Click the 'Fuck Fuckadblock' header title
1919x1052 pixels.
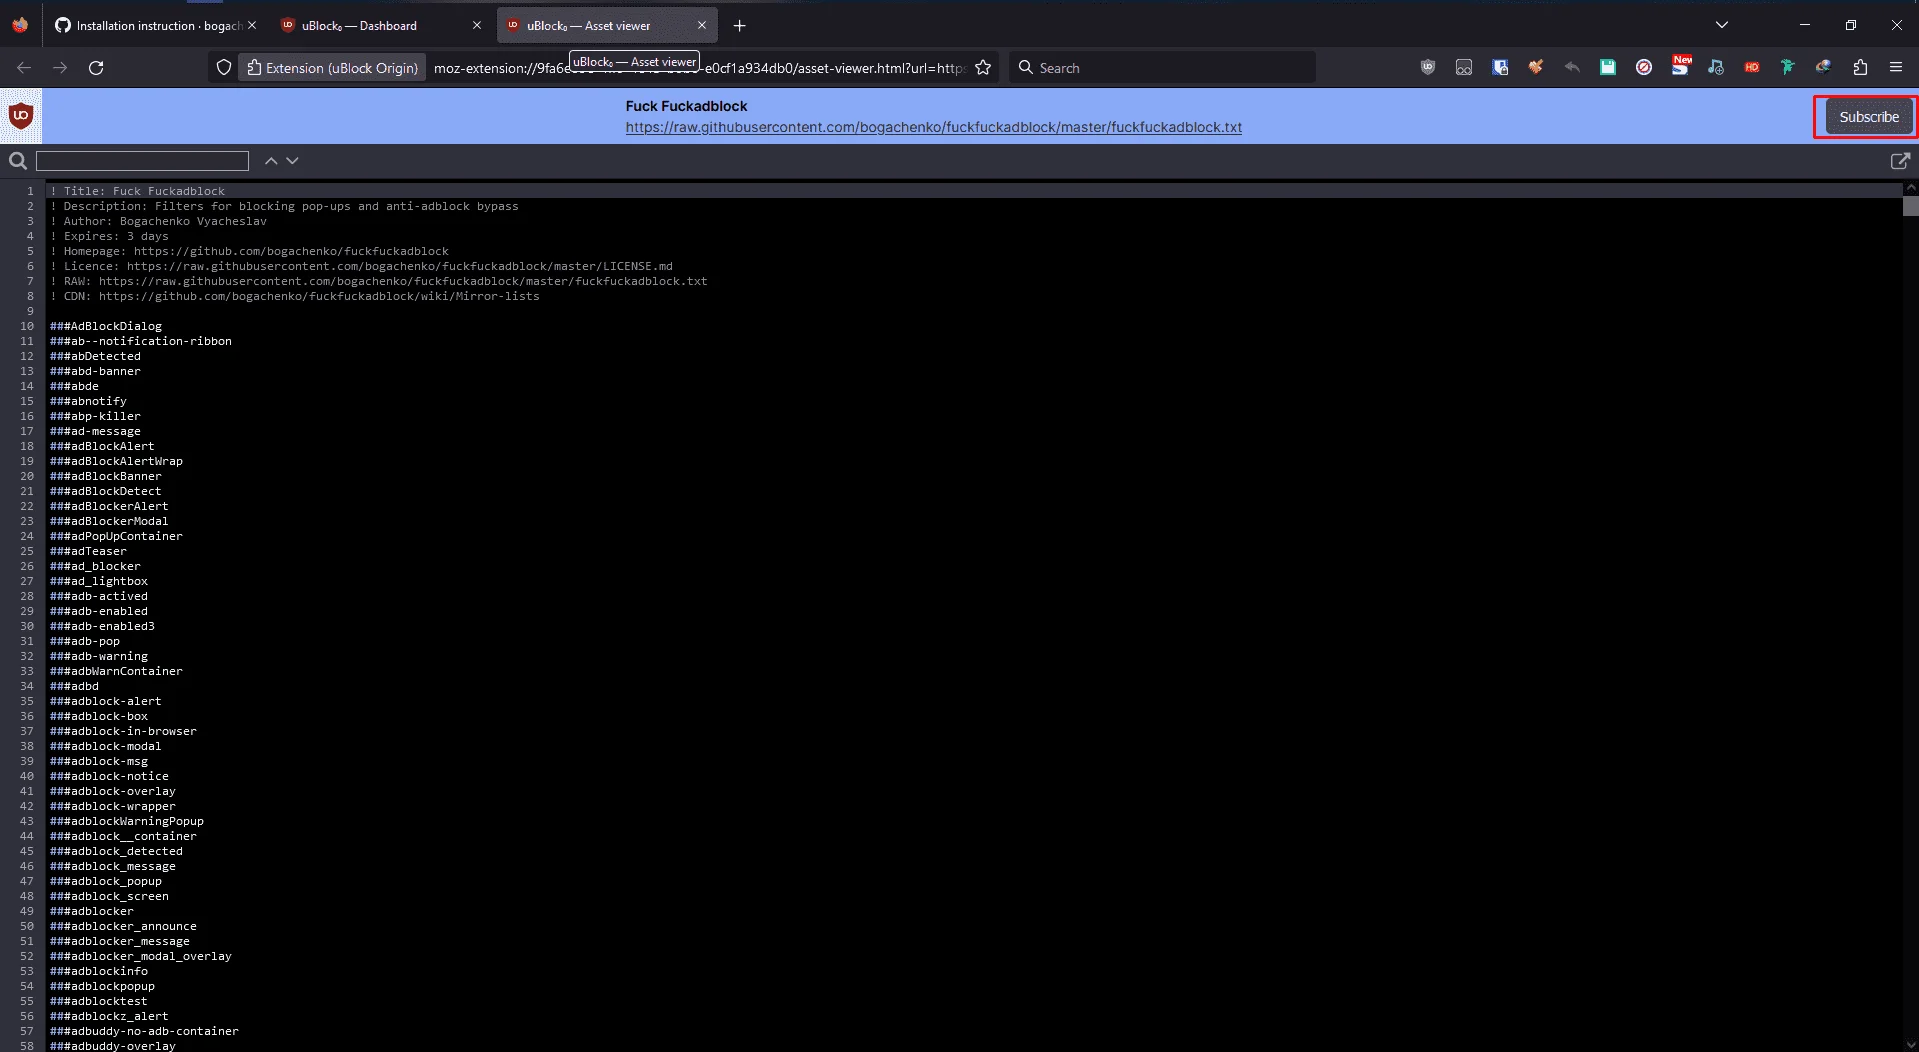[x=686, y=106]
